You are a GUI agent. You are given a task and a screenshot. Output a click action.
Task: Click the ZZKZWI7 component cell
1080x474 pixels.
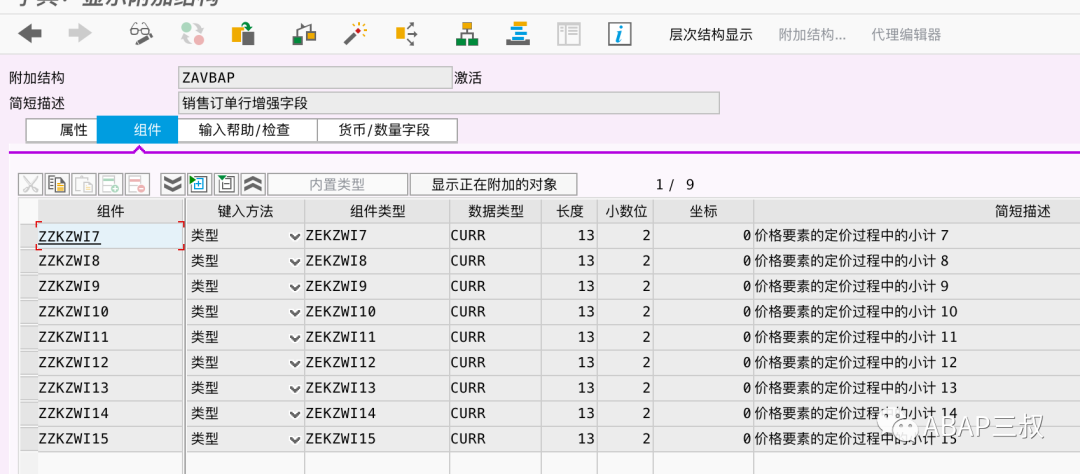click(110, 236)
